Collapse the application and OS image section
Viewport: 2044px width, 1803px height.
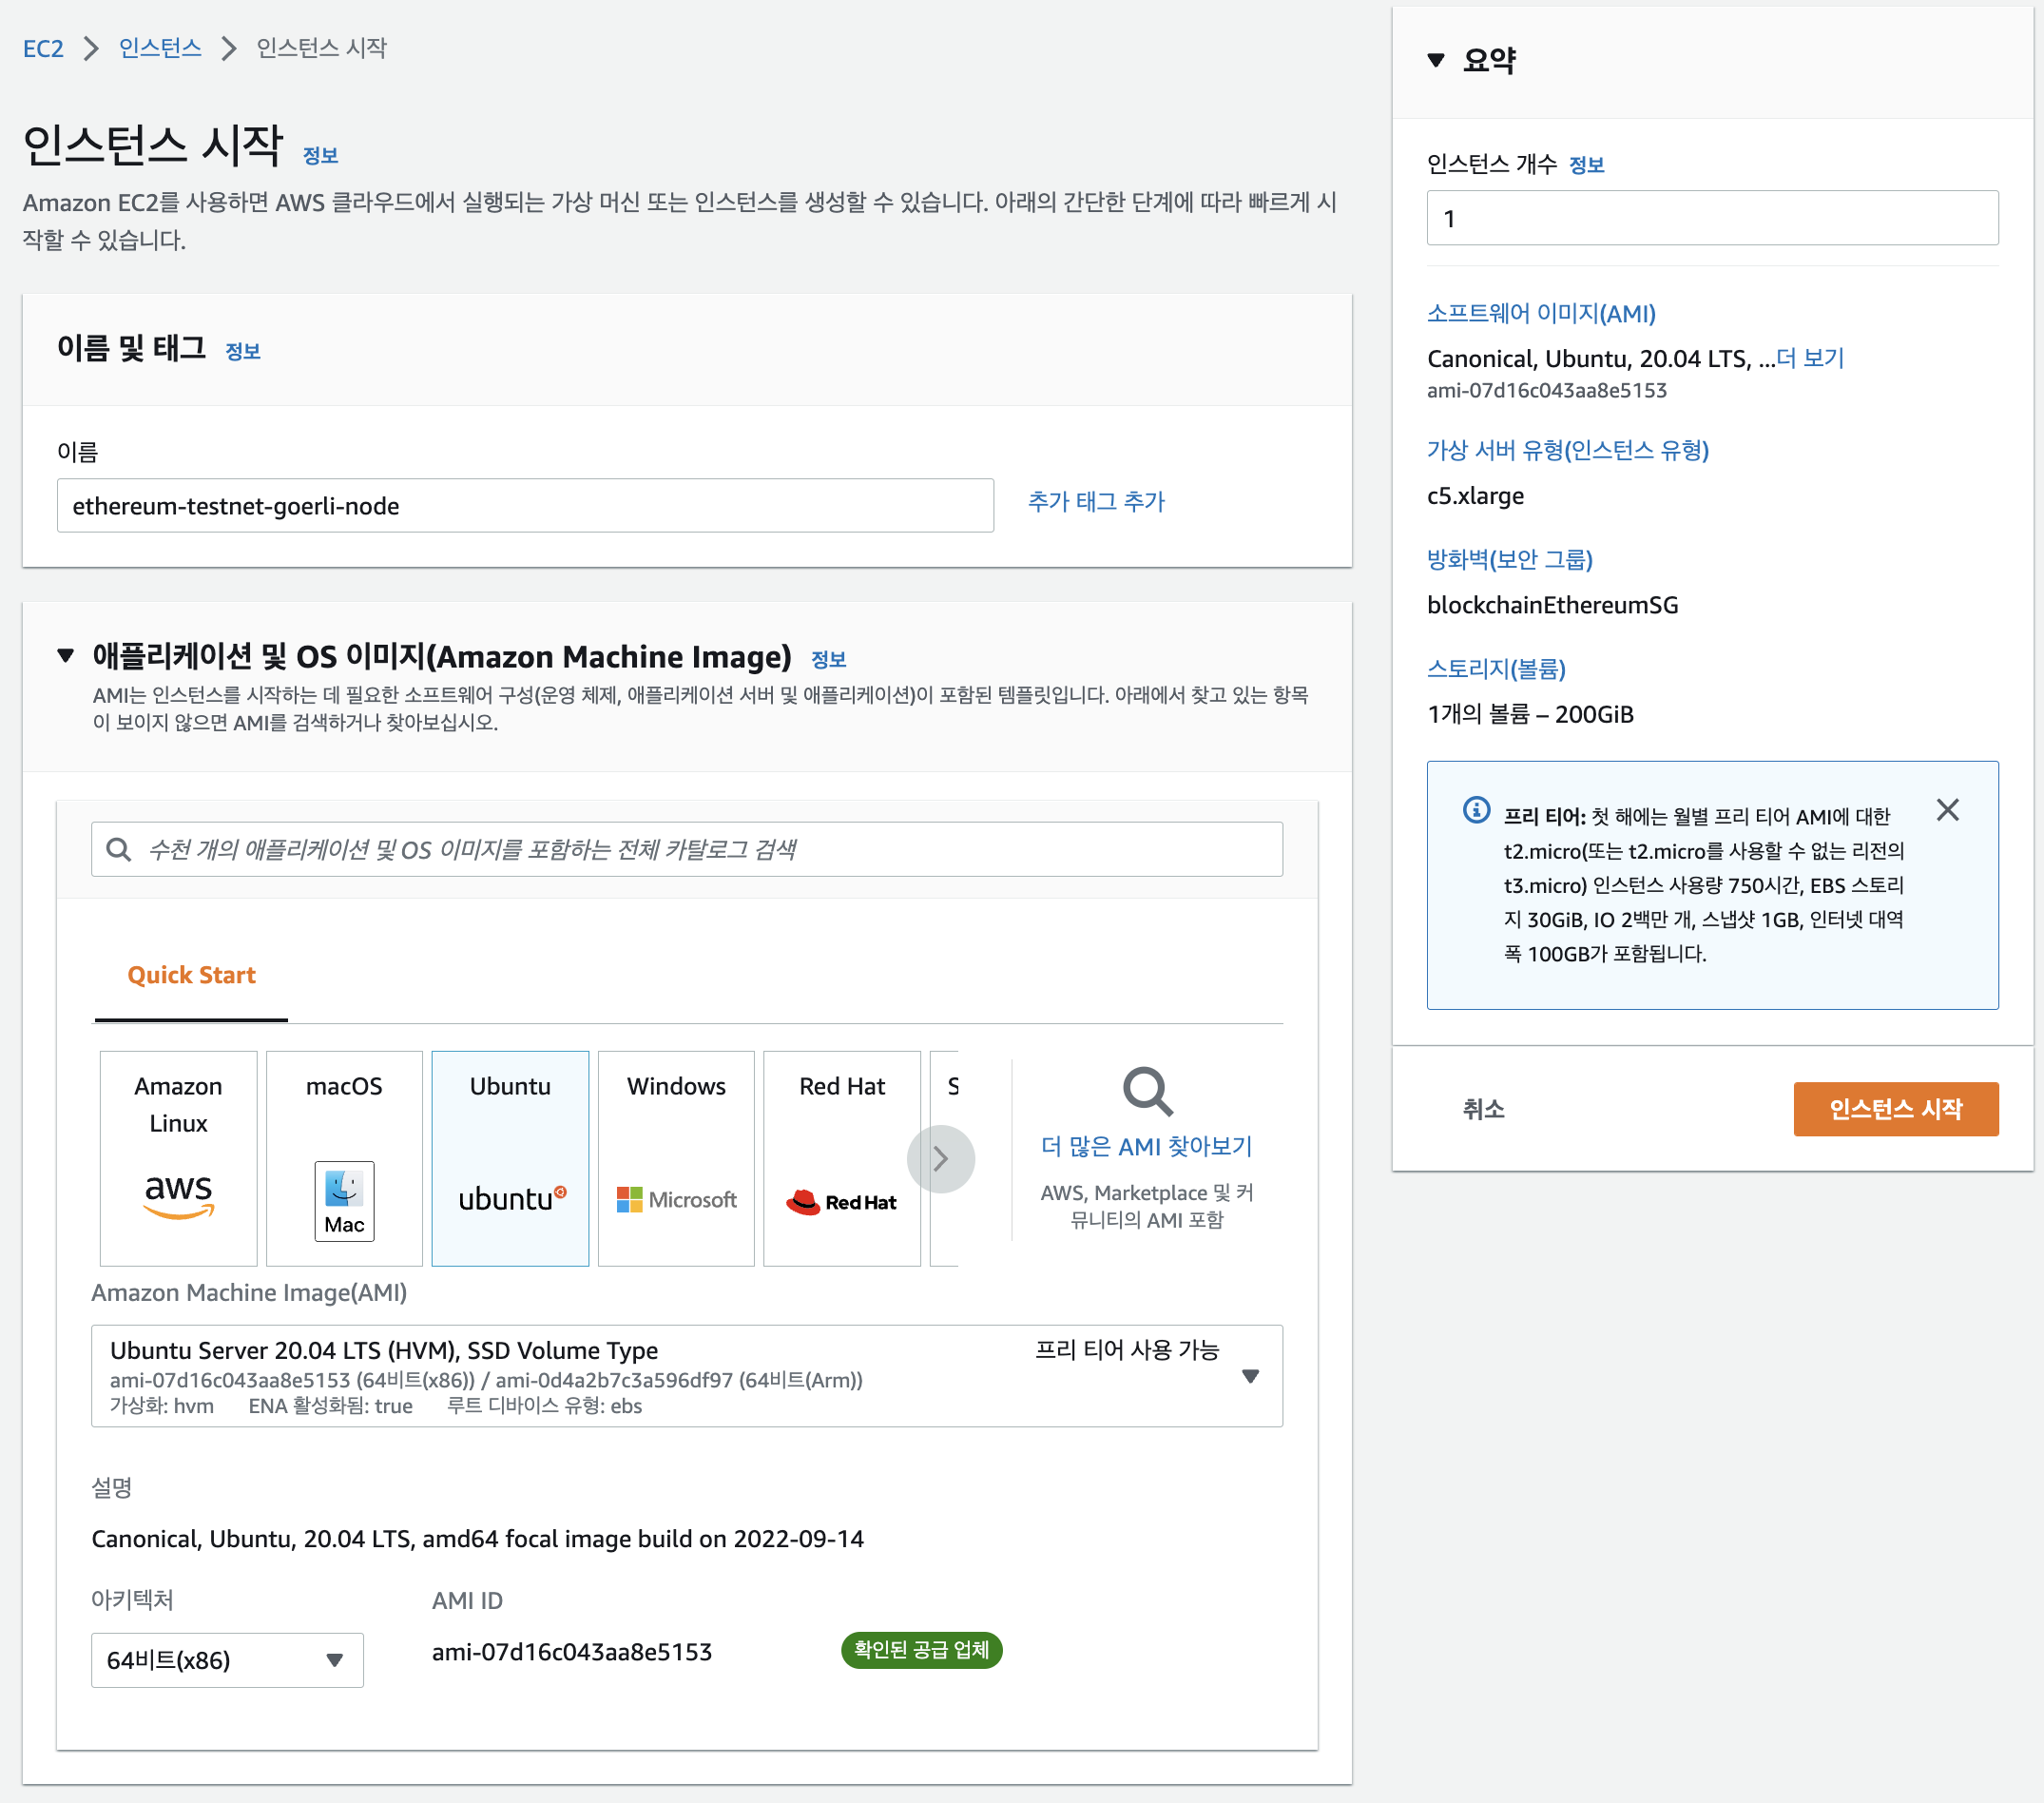pos(66,656)
